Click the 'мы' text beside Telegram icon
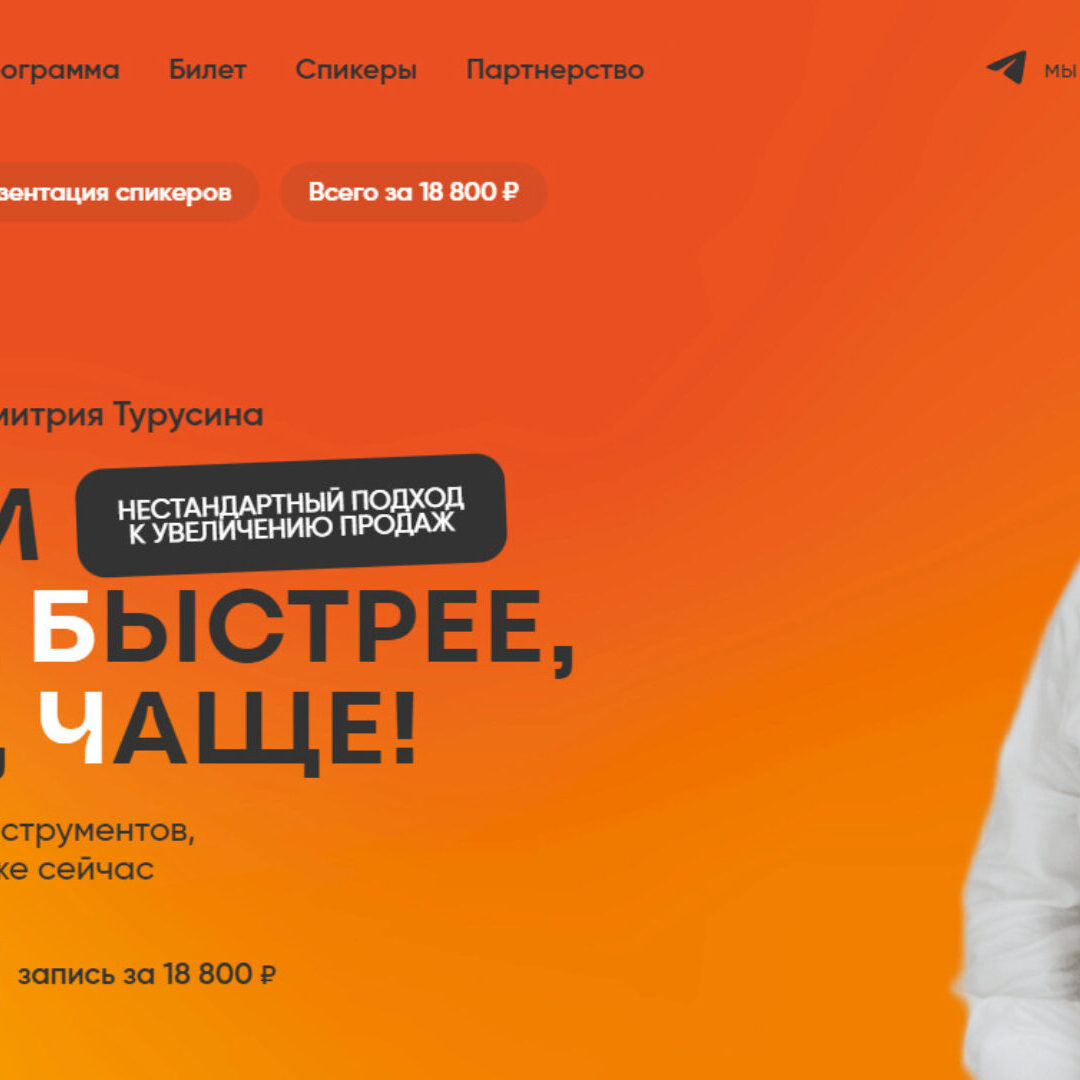1080x1080 pixels. pyautogui.click(x=1061, y=70)
